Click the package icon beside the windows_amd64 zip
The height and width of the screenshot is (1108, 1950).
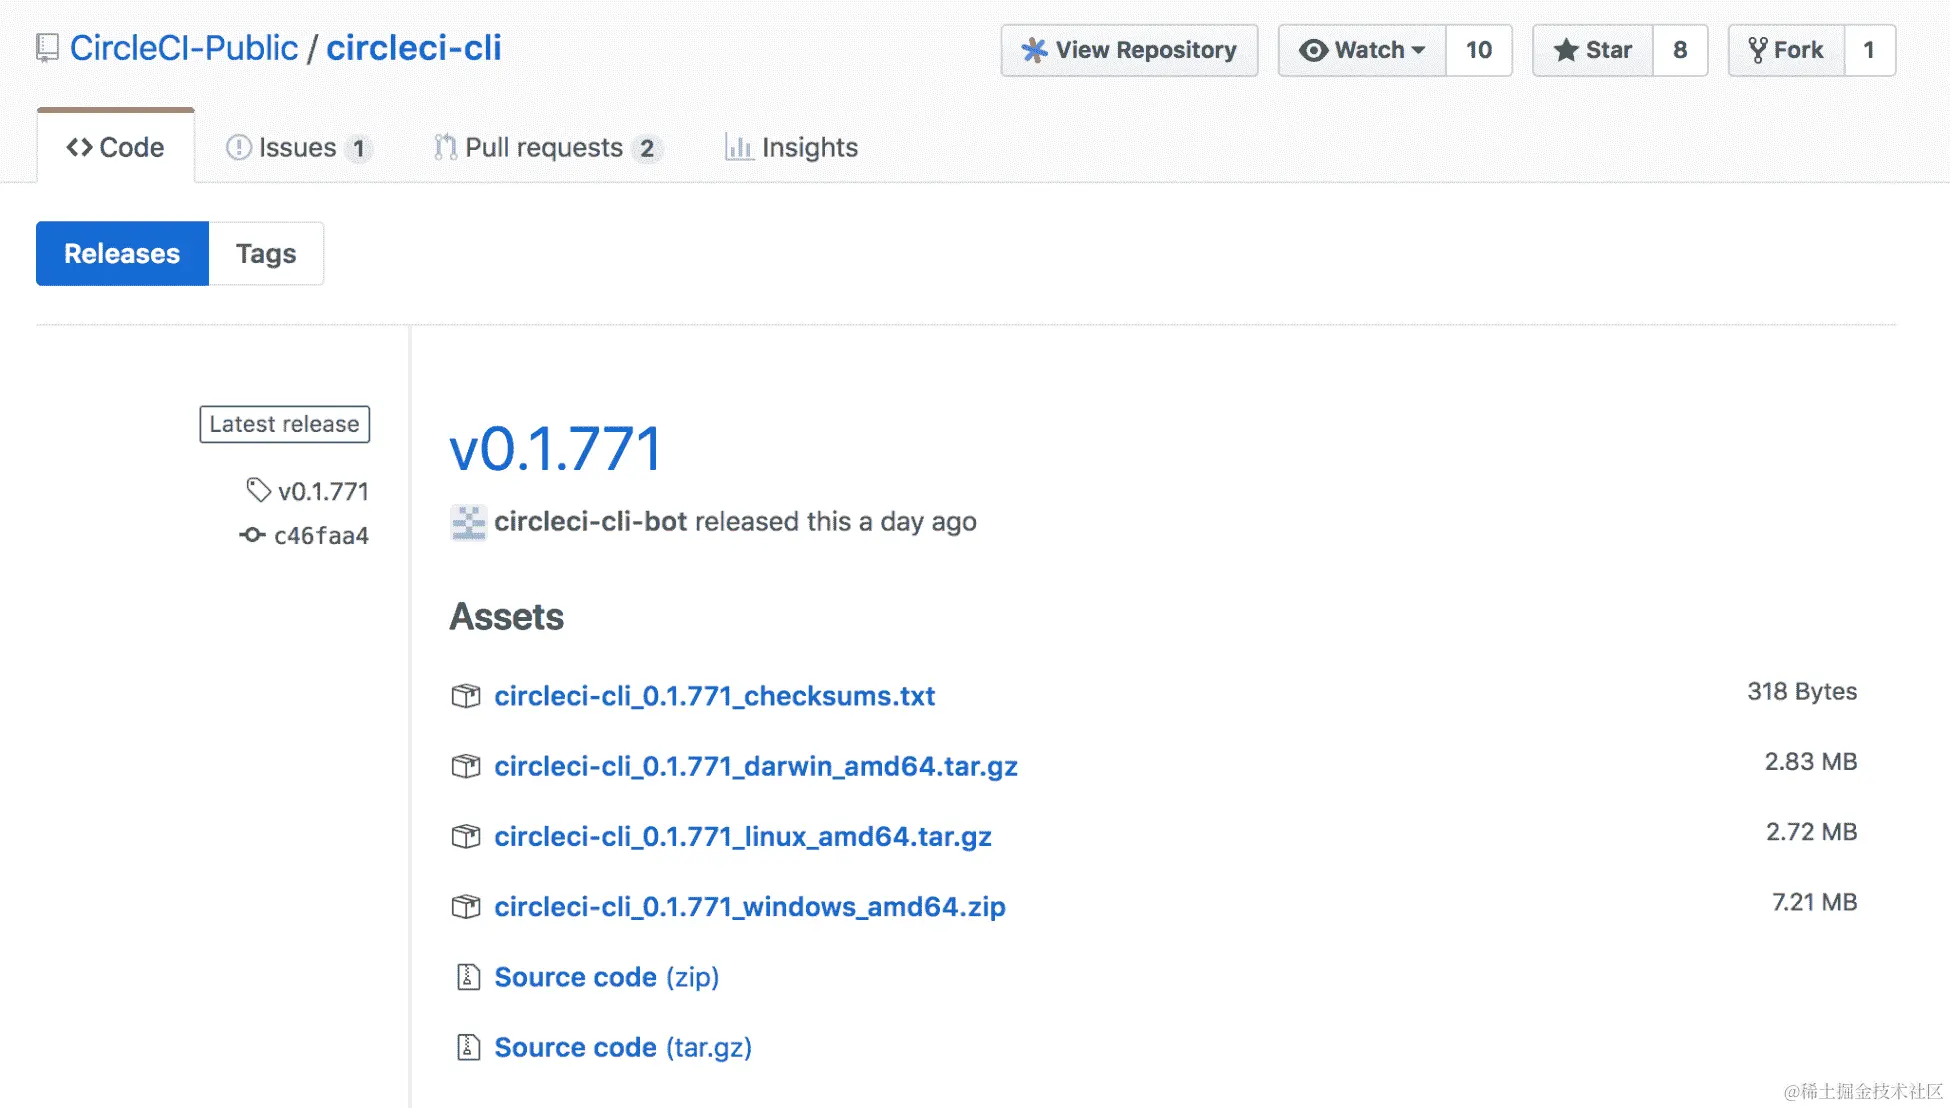coord(466,907)
